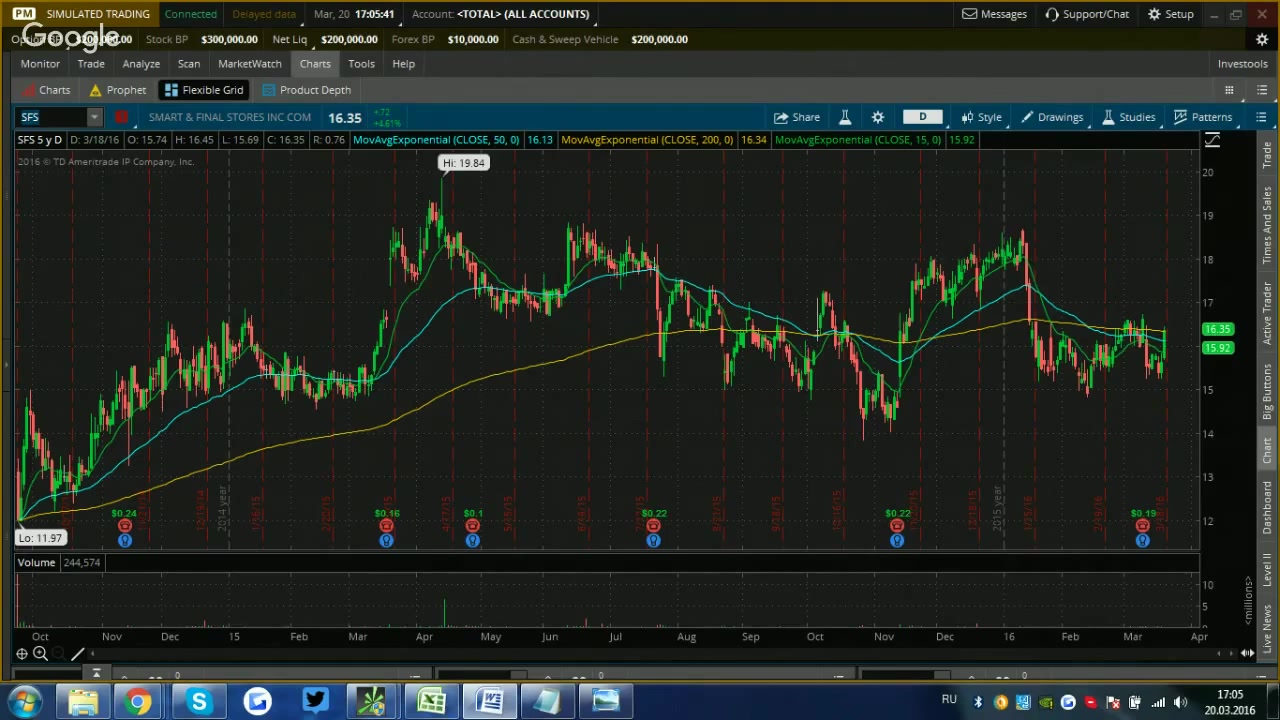Click the horizontal scroll arrows icon
The height and width of the screenshot is (720, 1280).
point(1247,654)
